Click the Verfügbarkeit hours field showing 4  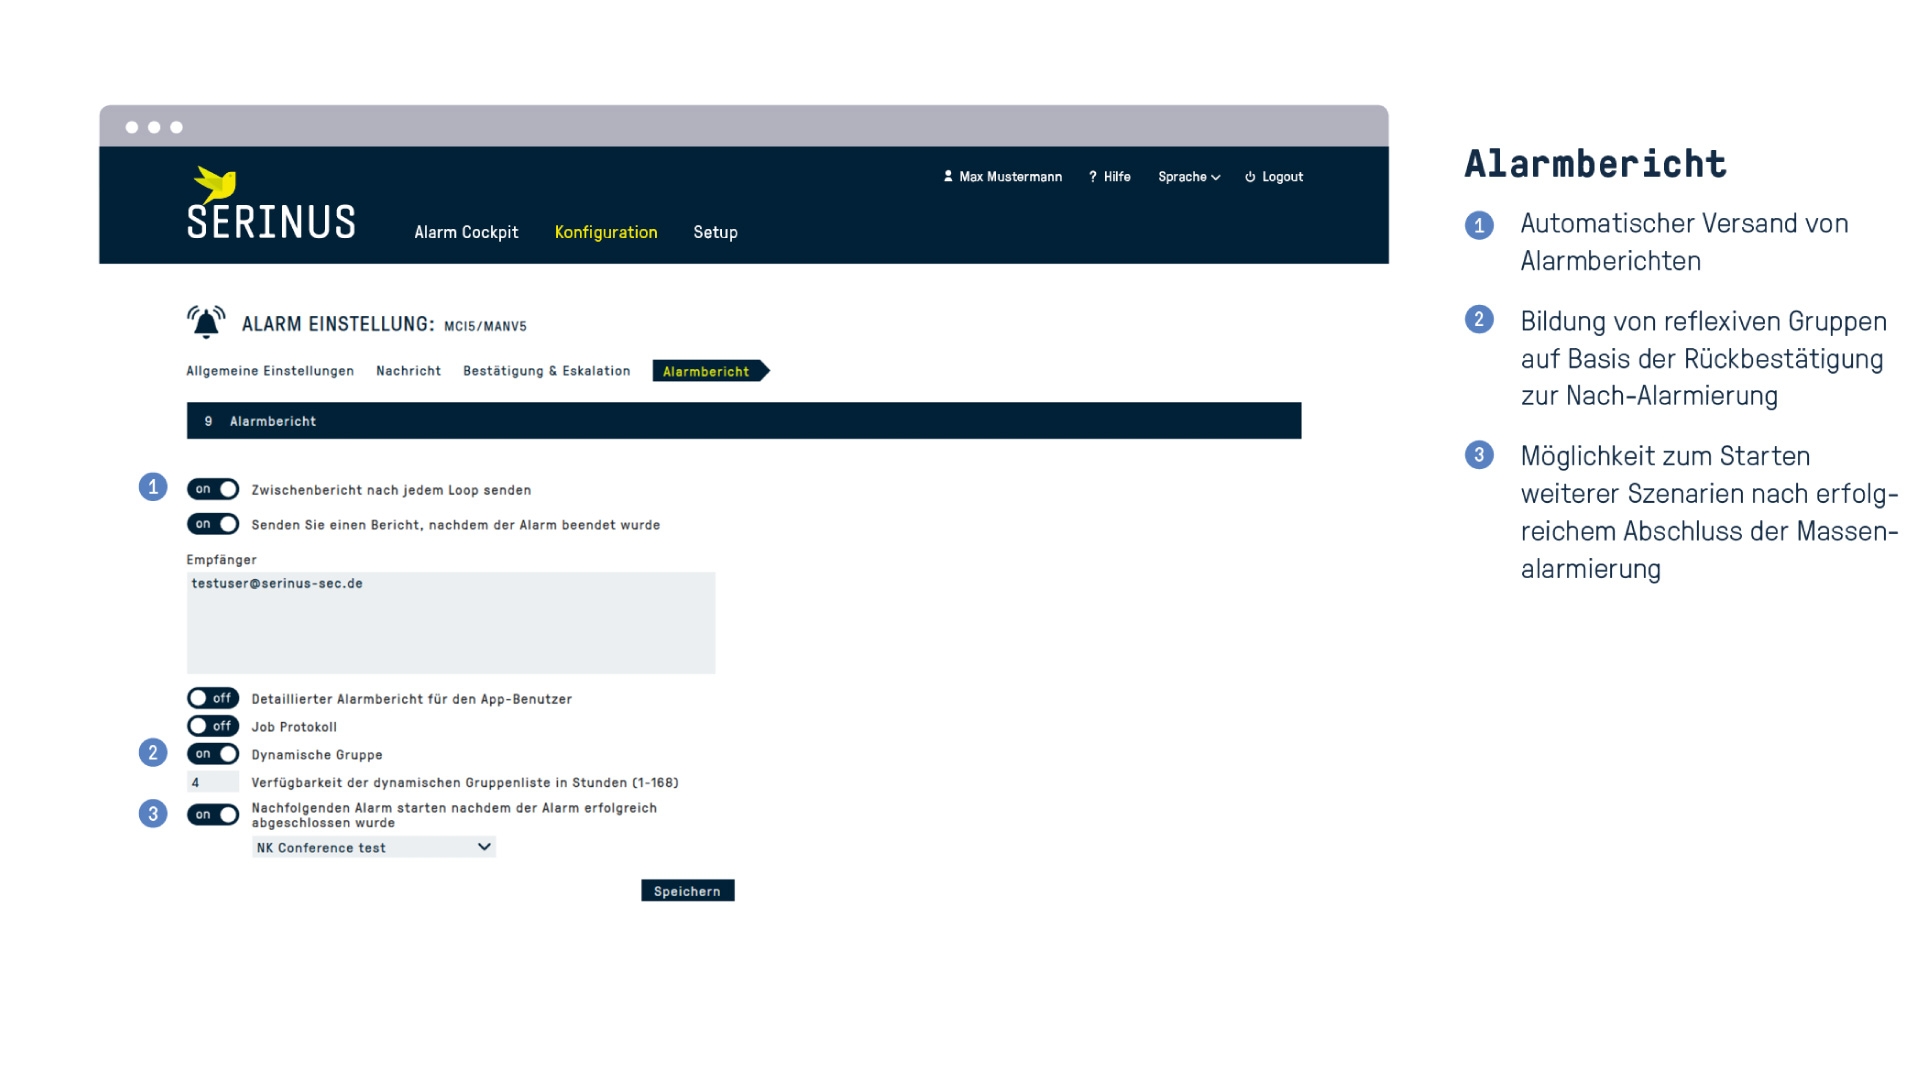point(213,782)
